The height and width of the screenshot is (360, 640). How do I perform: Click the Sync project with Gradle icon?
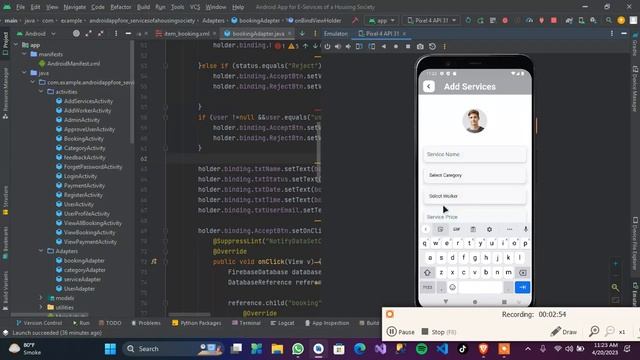(569, 20)
